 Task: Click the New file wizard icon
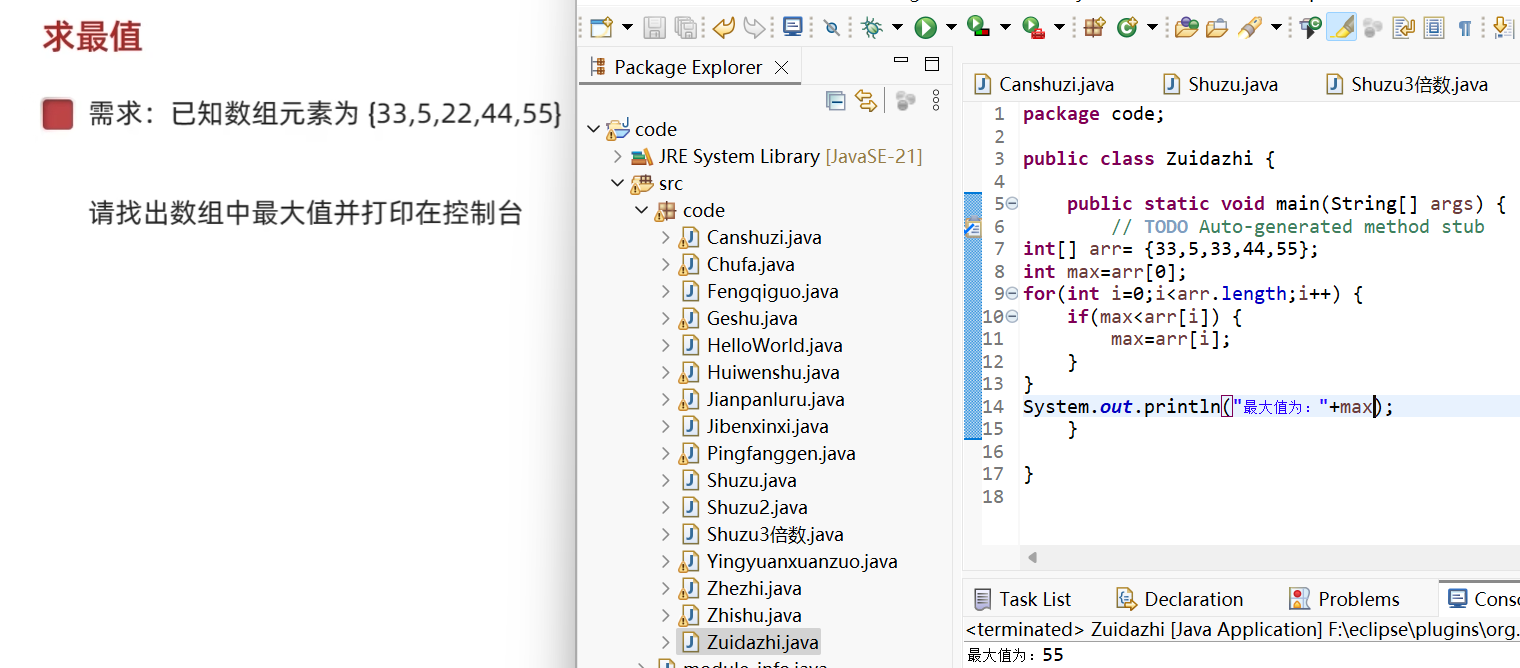point(600,28)
